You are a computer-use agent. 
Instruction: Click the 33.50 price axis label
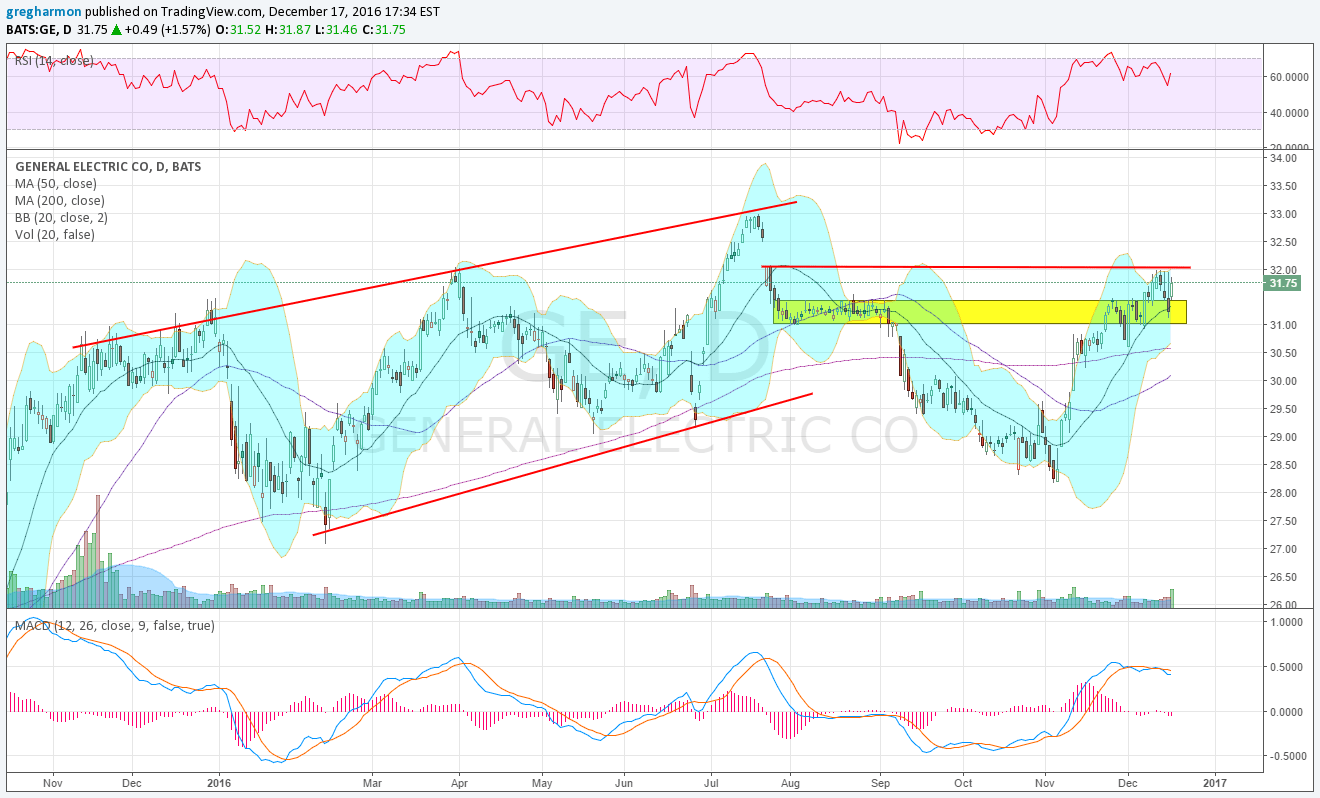[x=1283, y=186]
